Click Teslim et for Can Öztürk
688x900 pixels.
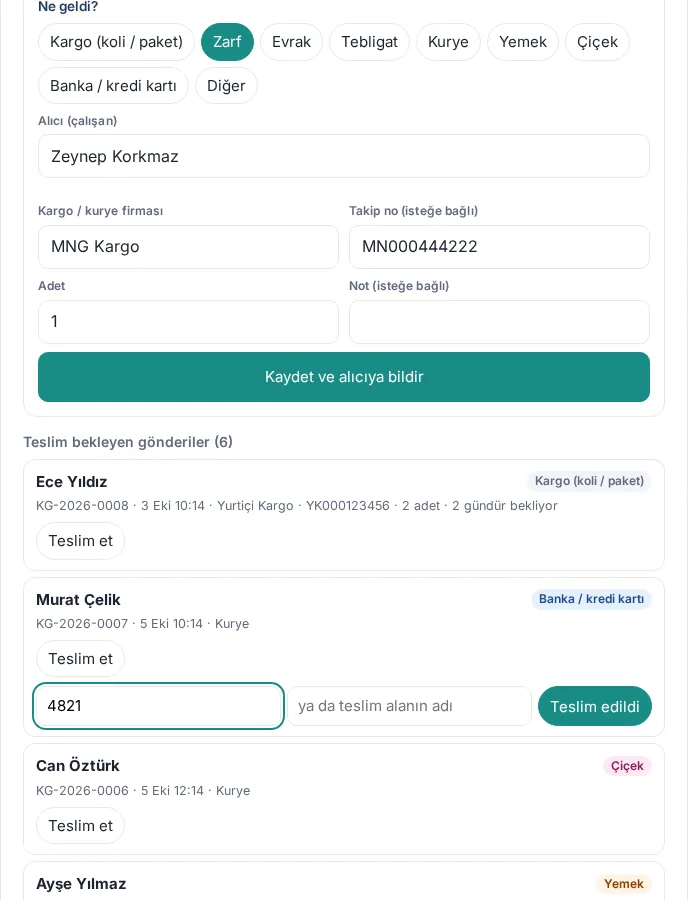coord(80,825)
